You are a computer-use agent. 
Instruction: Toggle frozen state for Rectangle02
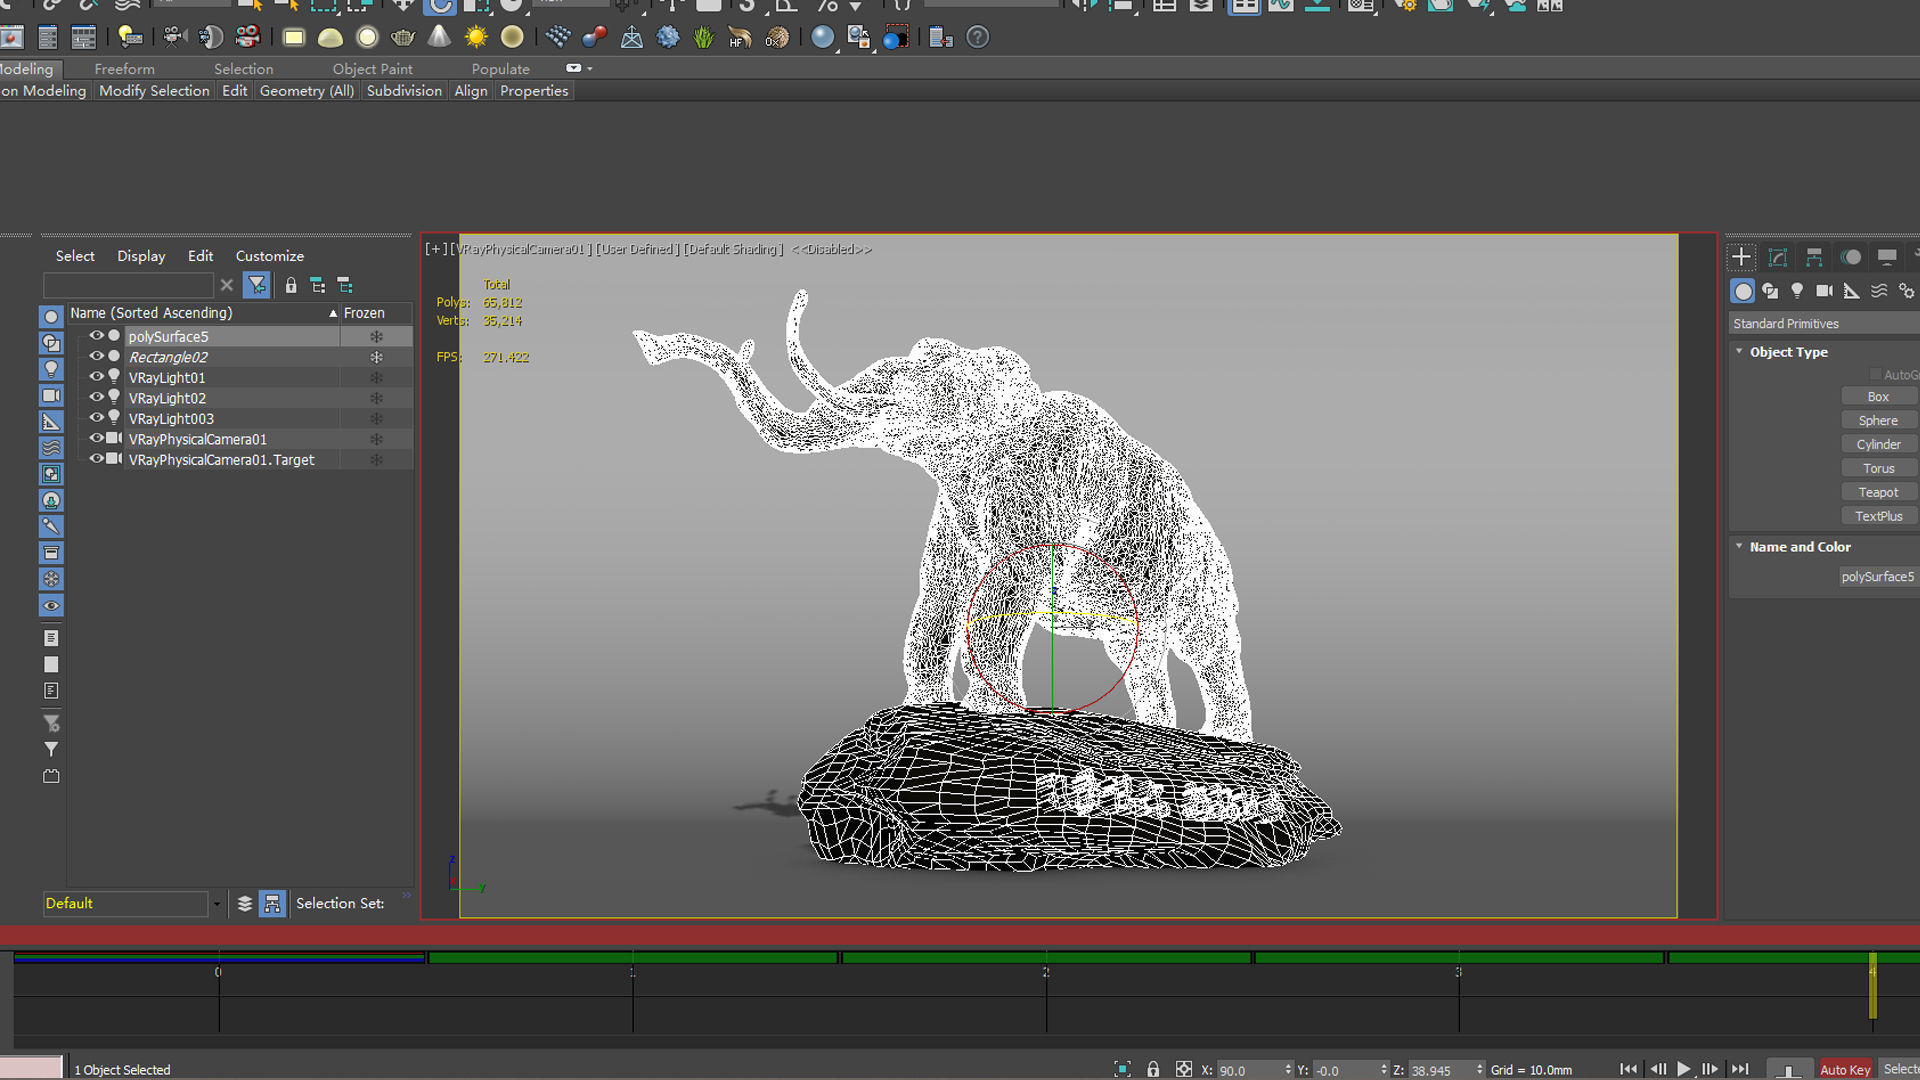[376, 357]
